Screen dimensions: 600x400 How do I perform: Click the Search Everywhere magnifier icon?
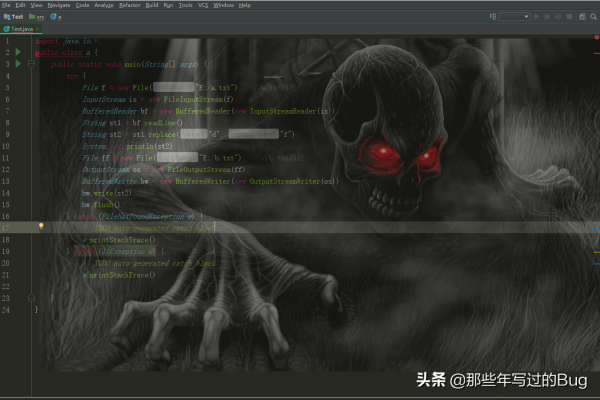tap(592, 17)
